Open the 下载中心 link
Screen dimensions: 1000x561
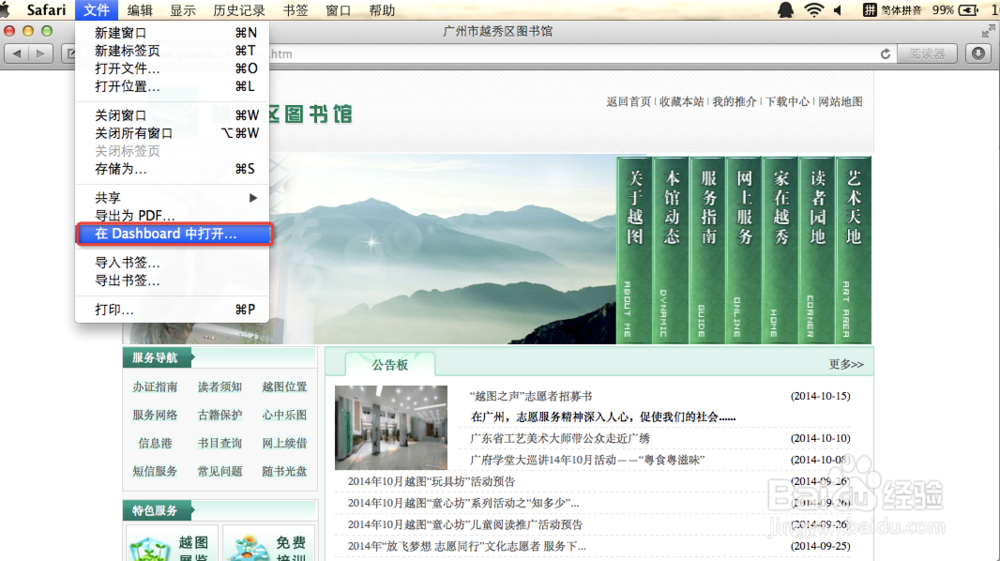[787, 101]
